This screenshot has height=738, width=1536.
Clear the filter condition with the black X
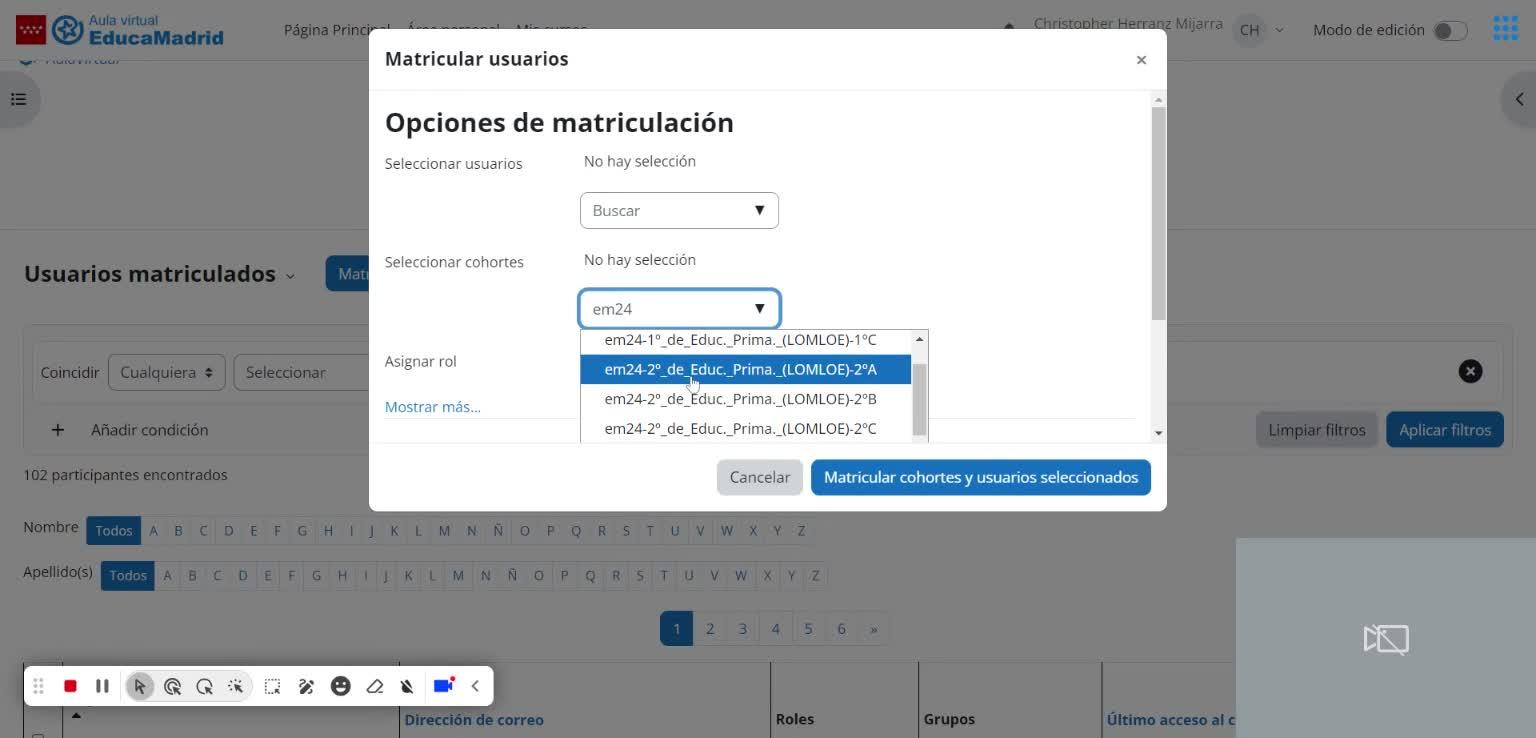1470,371
